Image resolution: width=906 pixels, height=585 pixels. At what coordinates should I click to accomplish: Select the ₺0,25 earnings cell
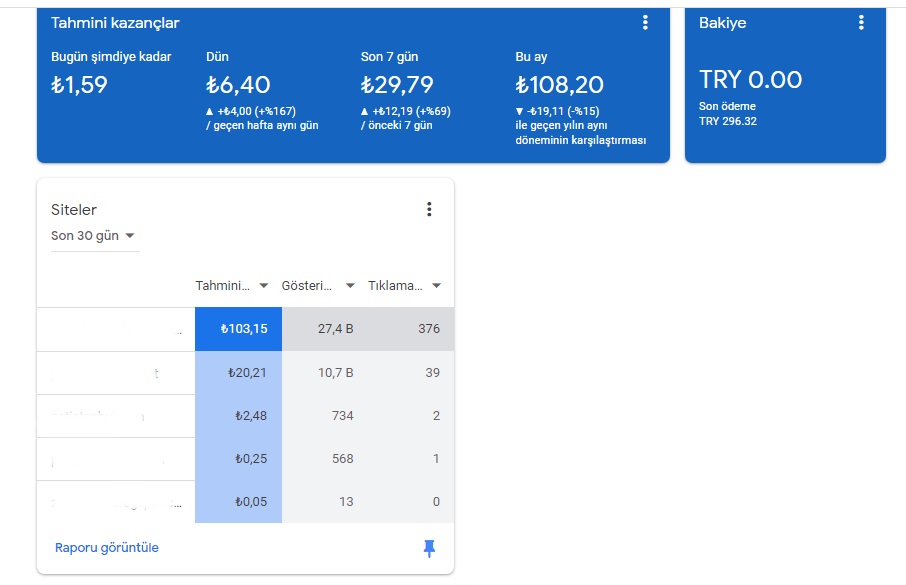click(238, 459)
